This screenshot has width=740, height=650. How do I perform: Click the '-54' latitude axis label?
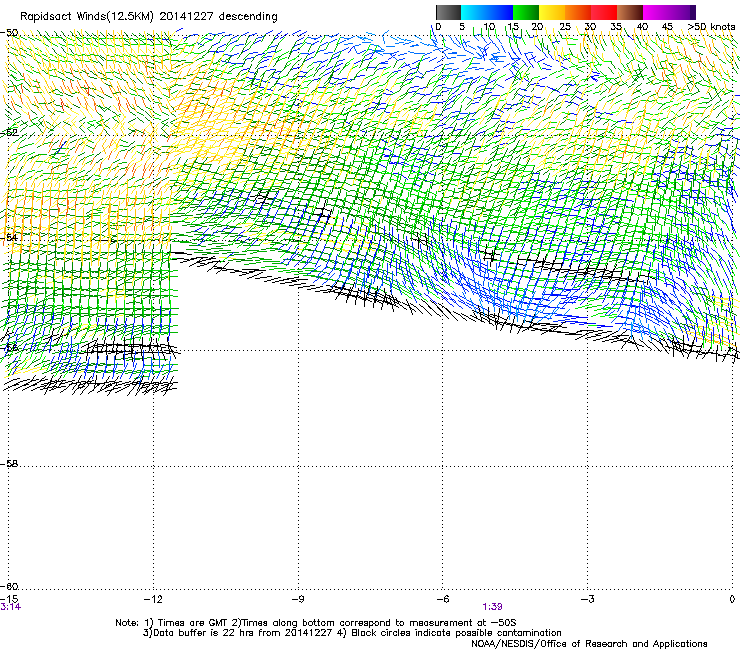pos(9,237)
